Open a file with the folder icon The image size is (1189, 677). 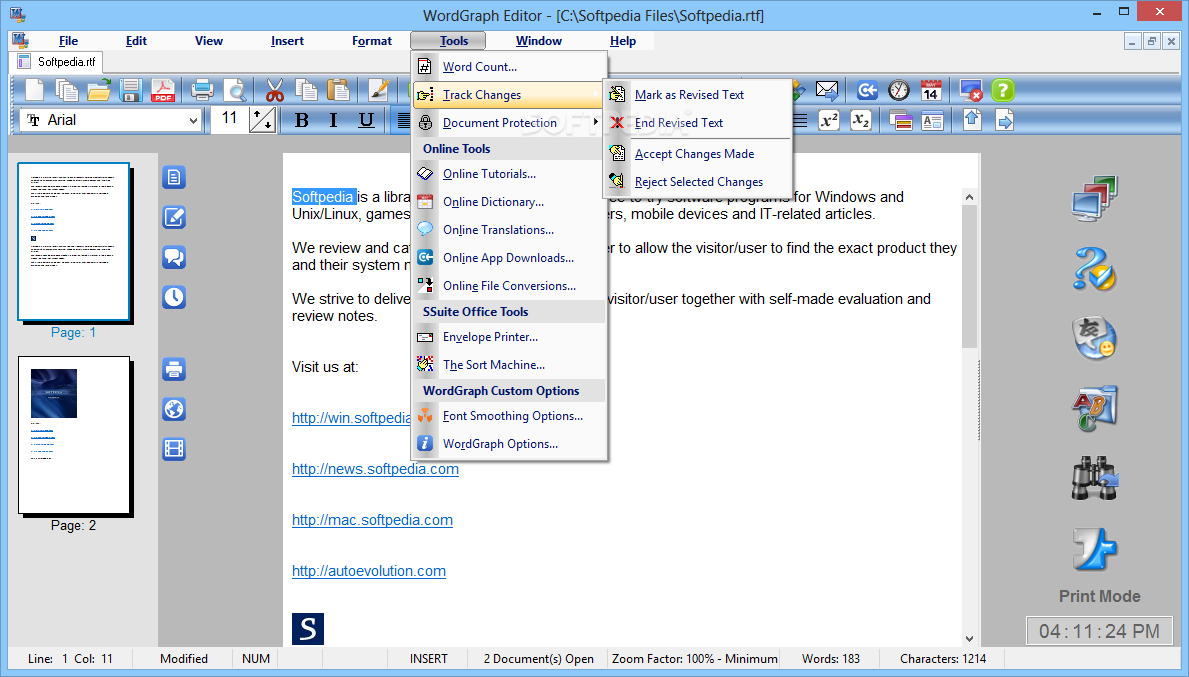pos(99,90)
